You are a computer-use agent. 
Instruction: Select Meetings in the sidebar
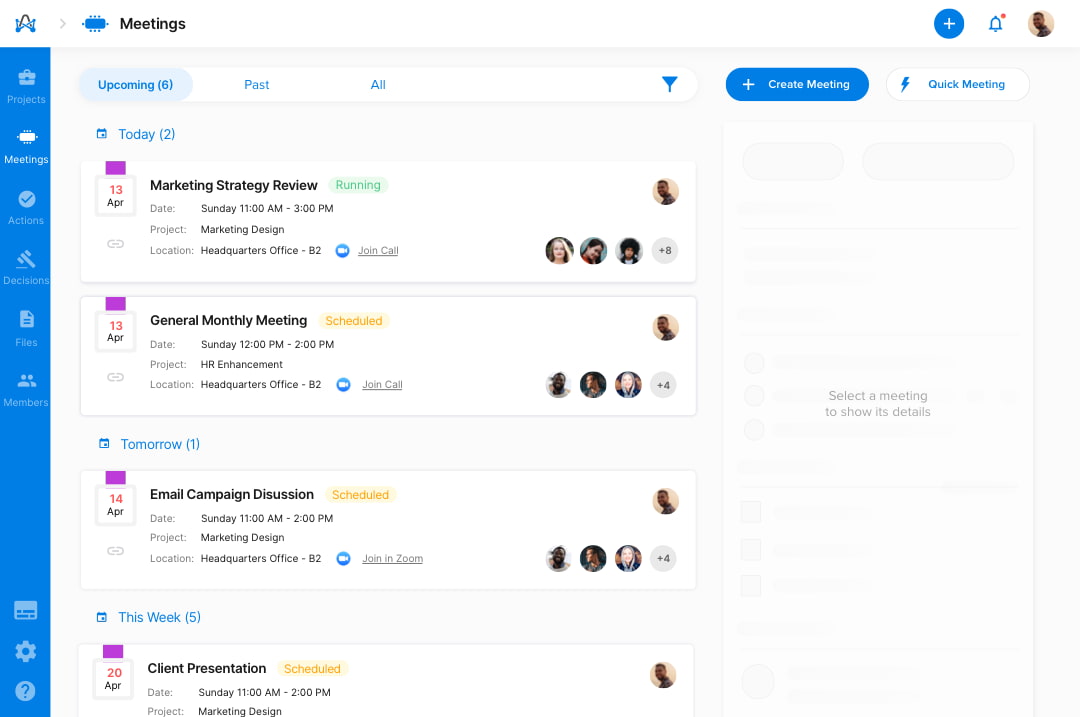26,147
